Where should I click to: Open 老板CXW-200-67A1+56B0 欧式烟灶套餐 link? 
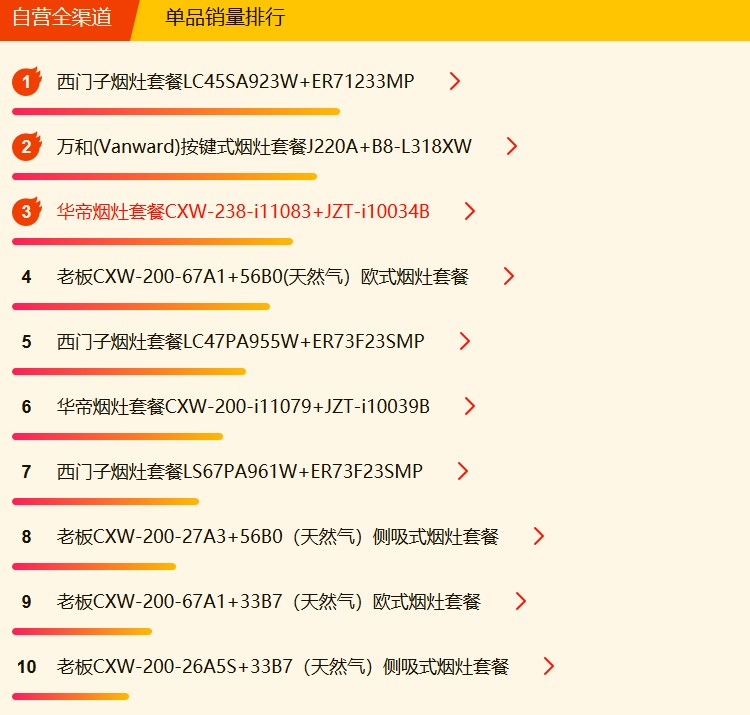click(263, 276)
